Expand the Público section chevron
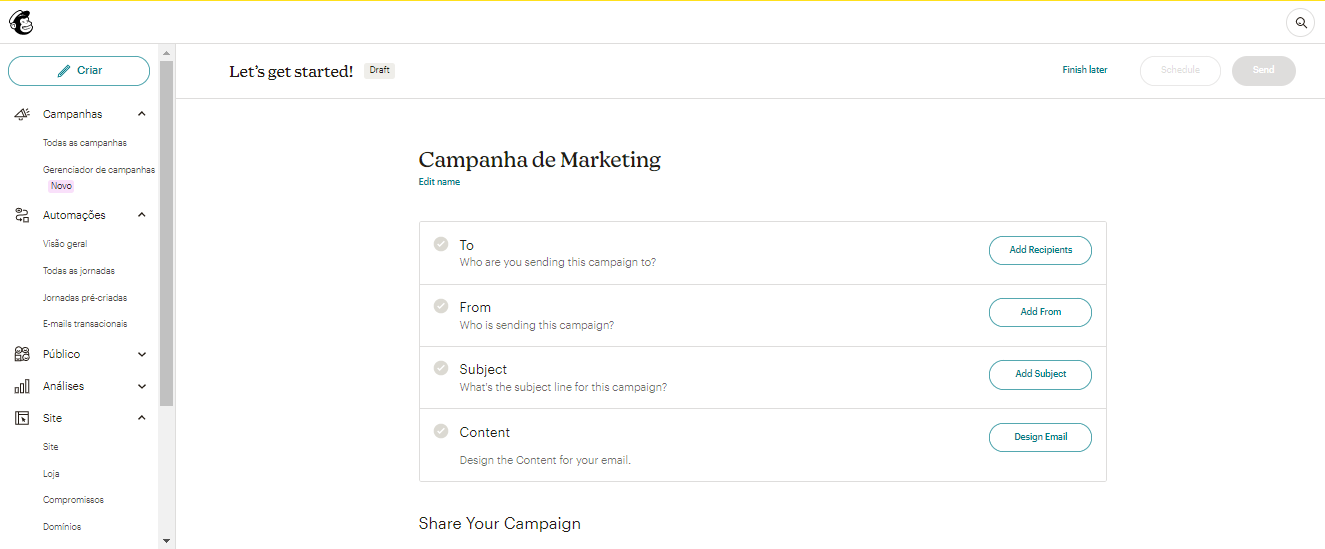 (142, 354)
